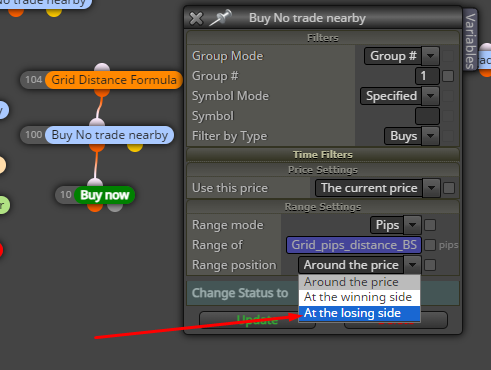Click the 104 block ID label
This screenshot has height=370, width=491.
(x=33, y=80)
